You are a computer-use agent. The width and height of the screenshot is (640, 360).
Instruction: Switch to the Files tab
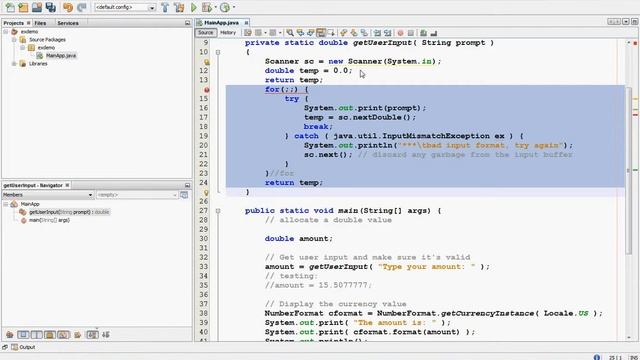(40, 23)
